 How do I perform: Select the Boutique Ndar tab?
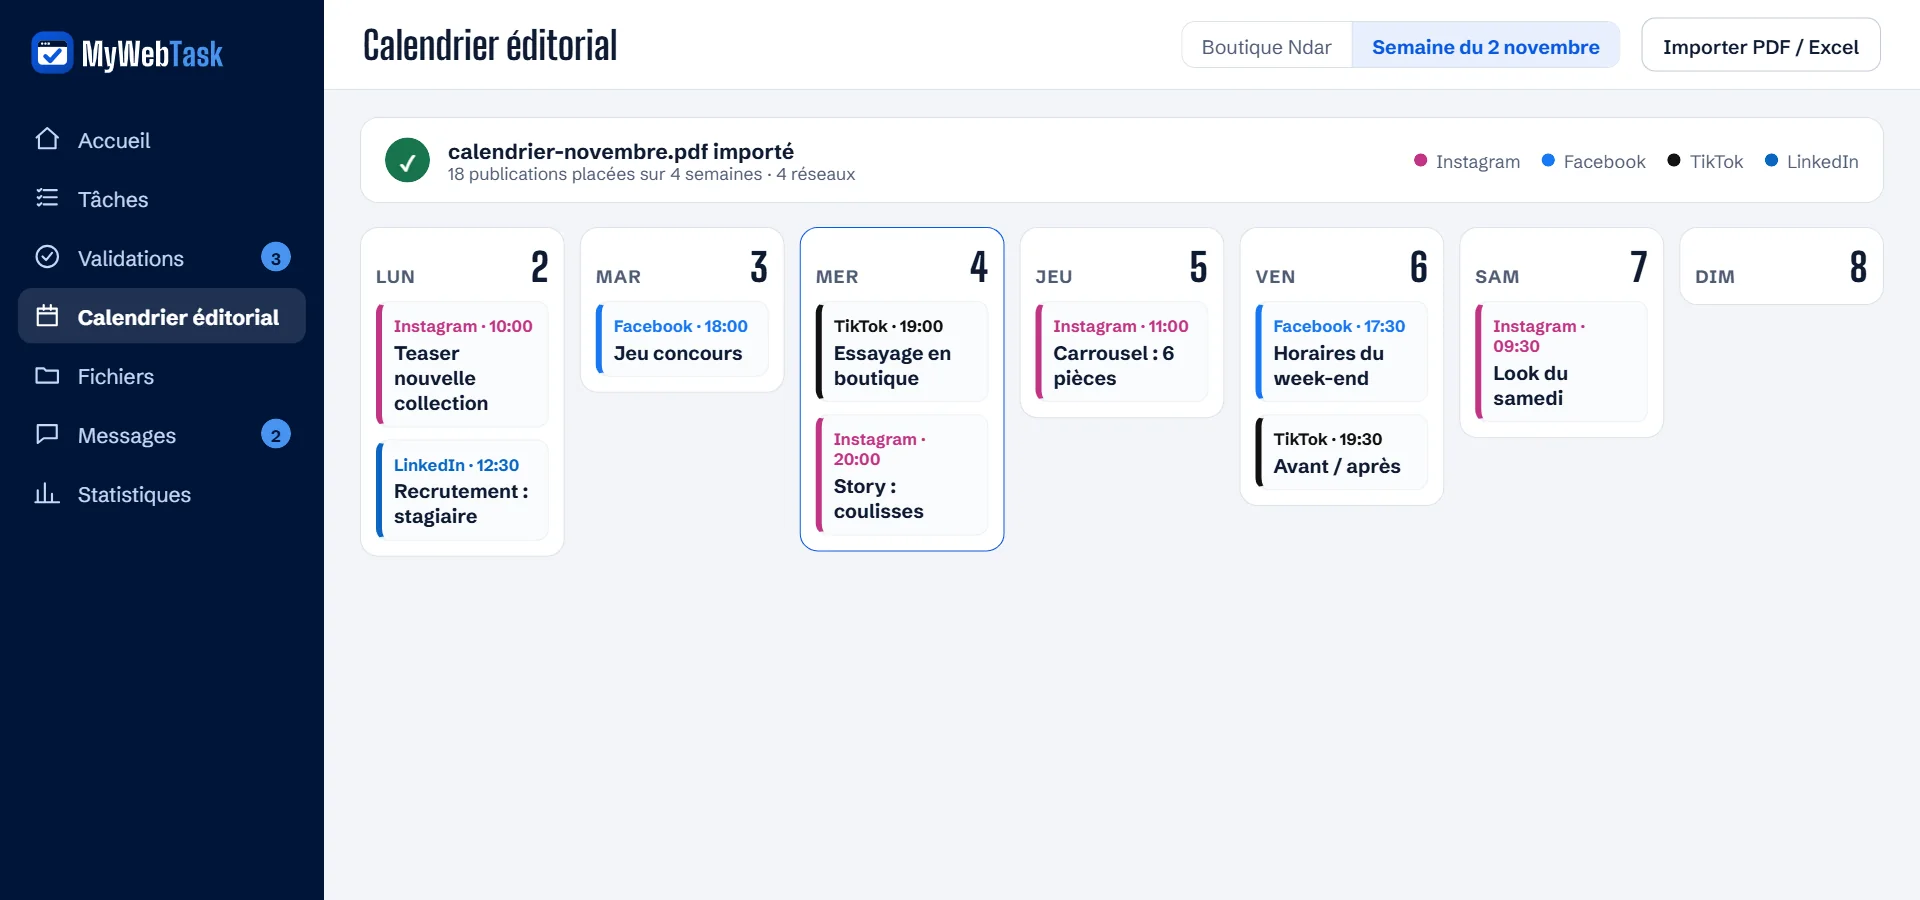[x=1267, y=46]
